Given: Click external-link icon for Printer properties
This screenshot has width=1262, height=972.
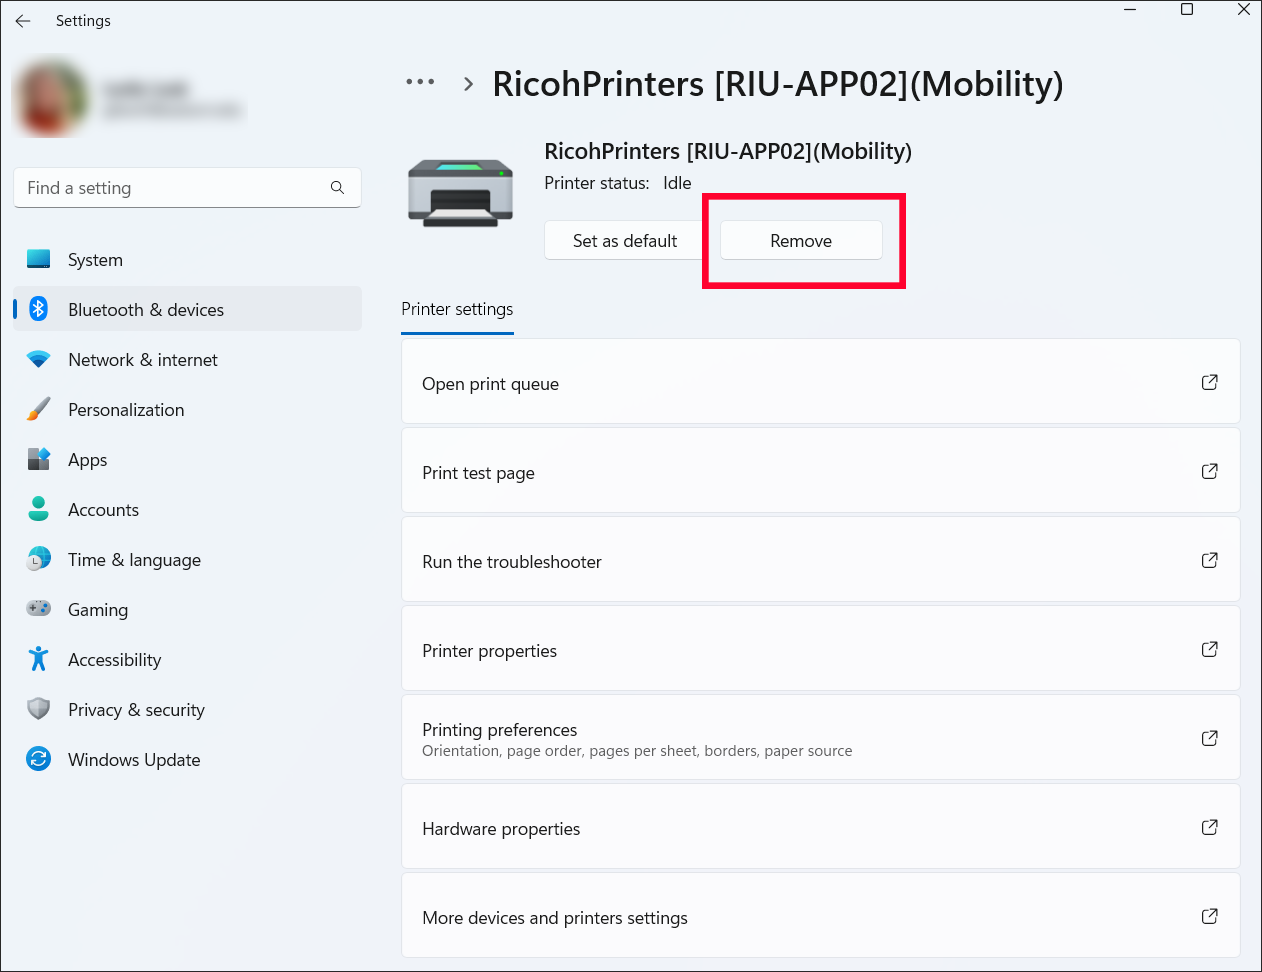Looking at the screenshot, I should [1210, 649].
